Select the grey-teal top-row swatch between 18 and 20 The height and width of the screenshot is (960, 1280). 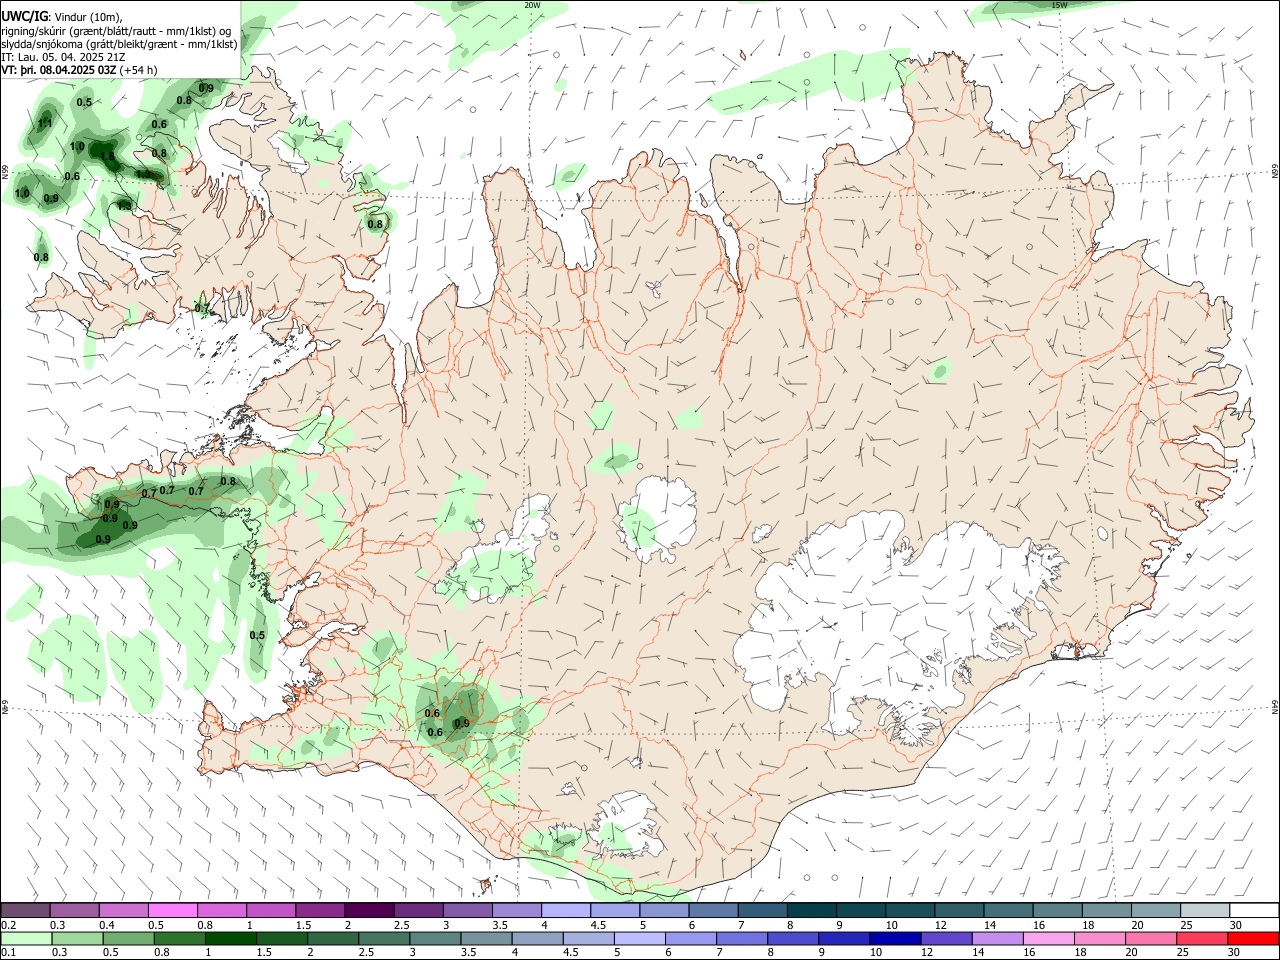tap(1107, 910)
